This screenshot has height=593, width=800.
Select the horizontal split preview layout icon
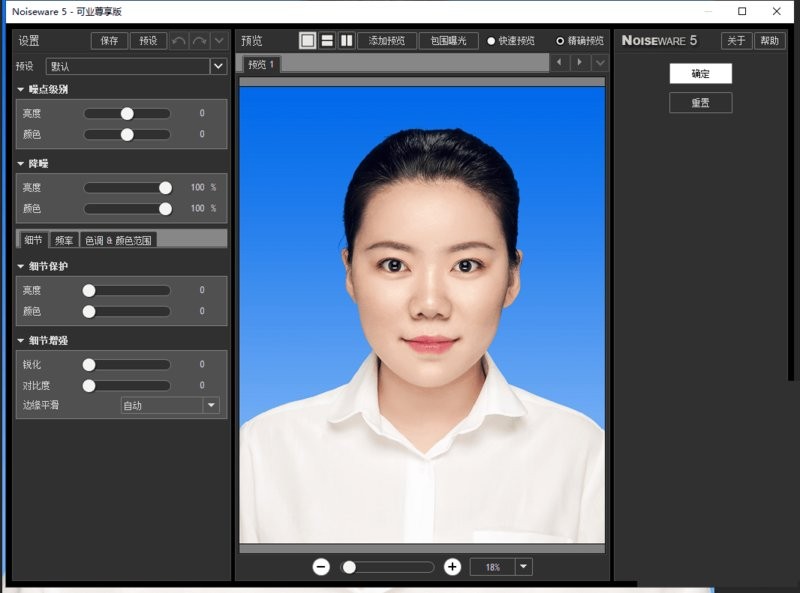[327, 41]
